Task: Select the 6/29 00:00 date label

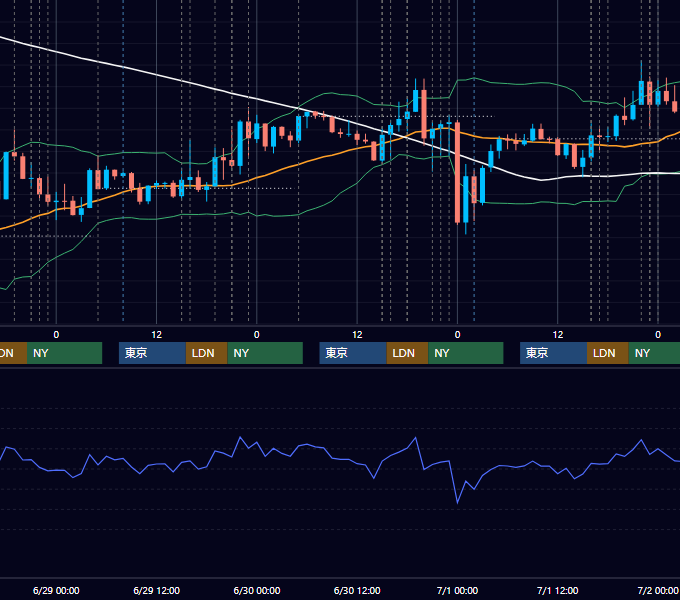Action: point(56,590)
